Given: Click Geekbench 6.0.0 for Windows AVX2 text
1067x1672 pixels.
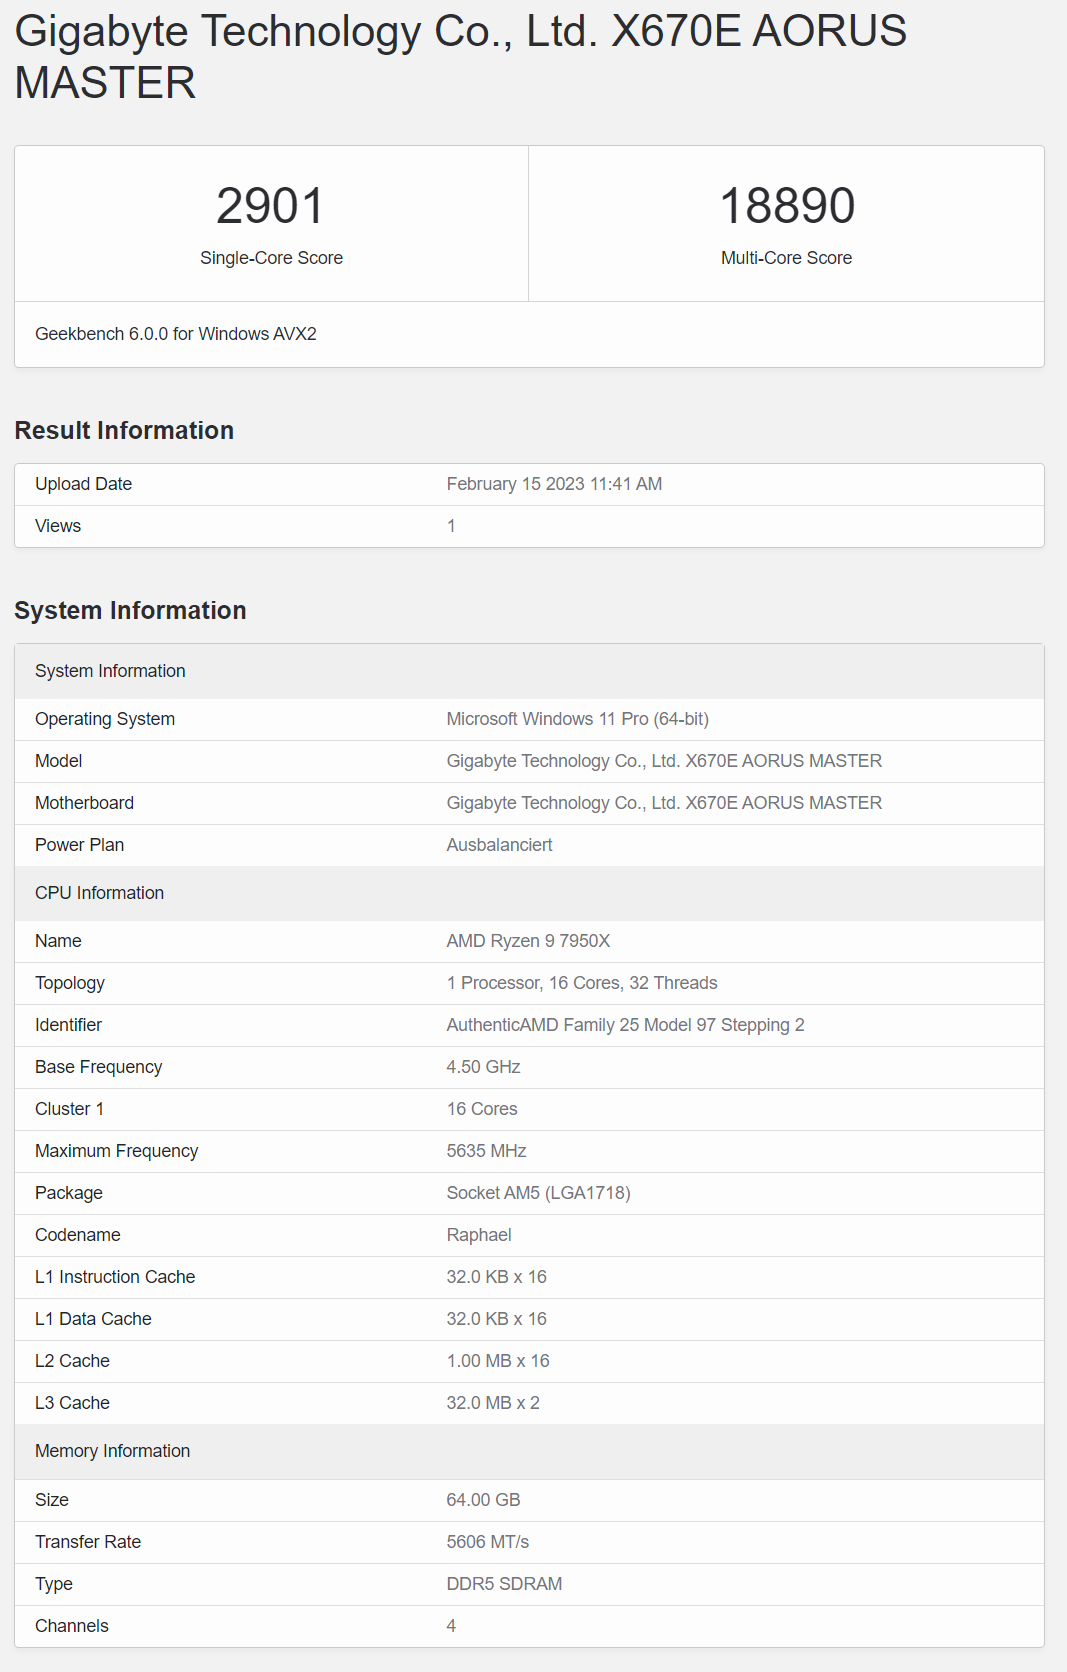Looking at the screenshot, I should tap(176, 334).
